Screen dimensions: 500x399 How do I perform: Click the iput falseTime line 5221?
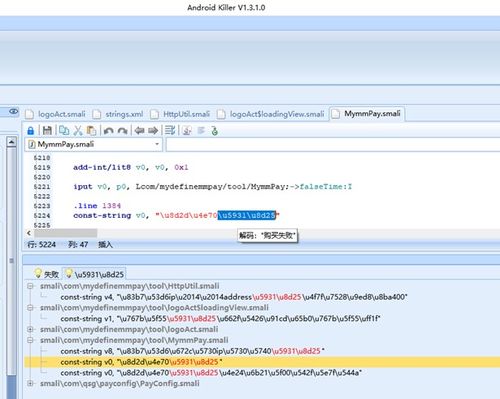212,187
